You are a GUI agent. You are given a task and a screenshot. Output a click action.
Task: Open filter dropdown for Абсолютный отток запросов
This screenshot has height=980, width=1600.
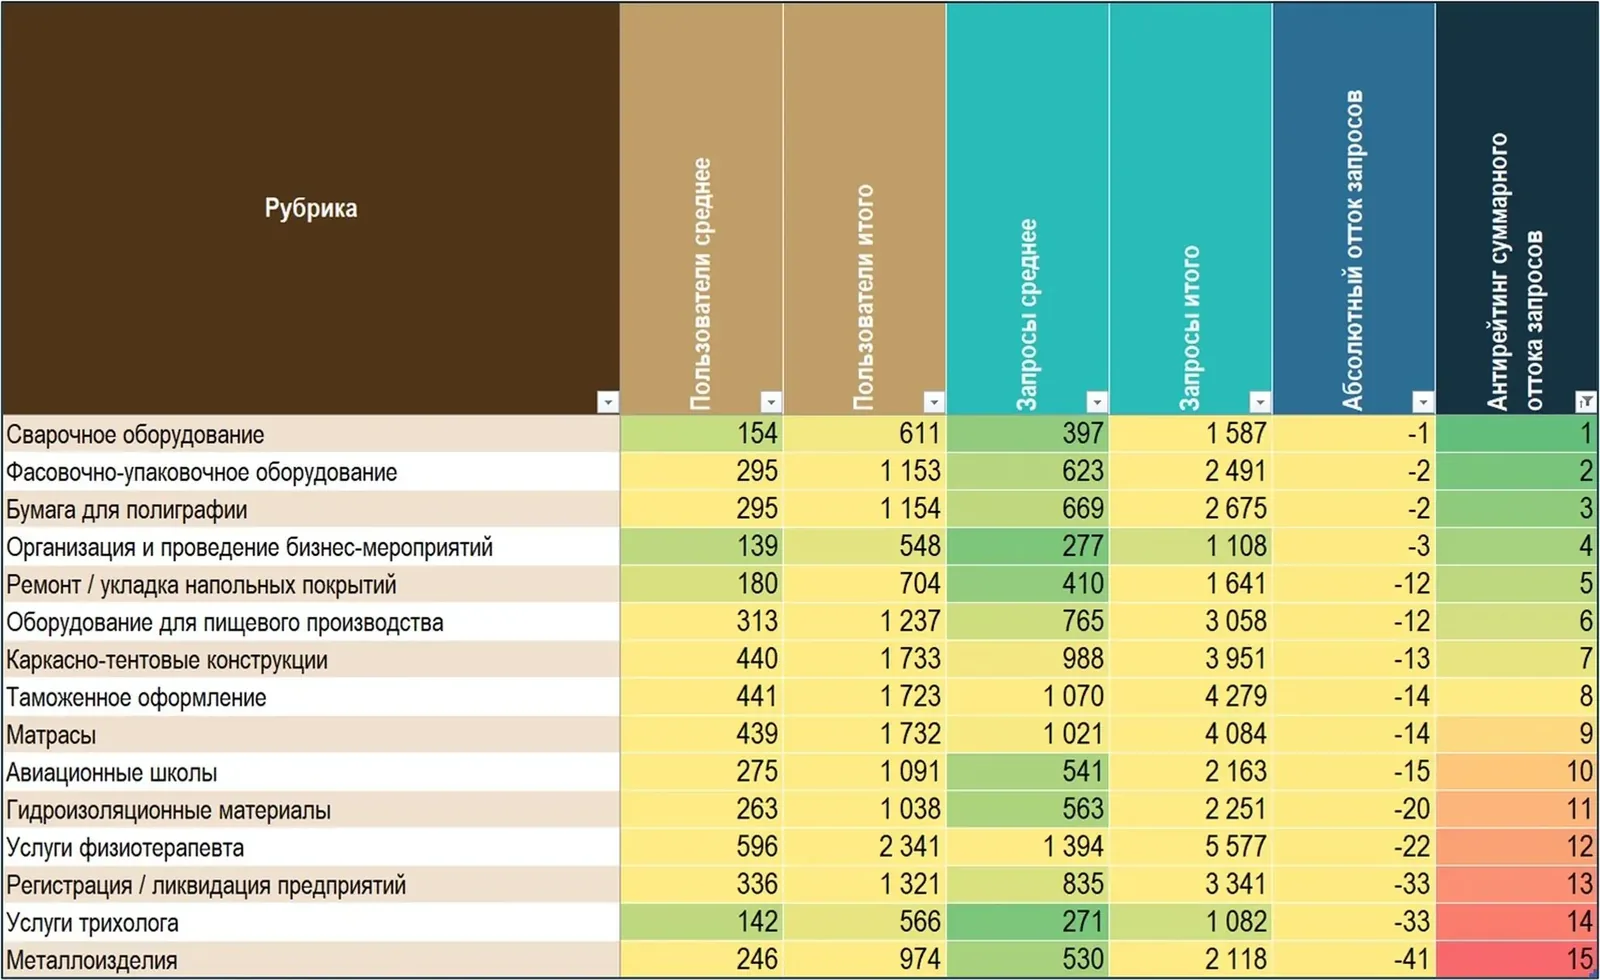1422,402
